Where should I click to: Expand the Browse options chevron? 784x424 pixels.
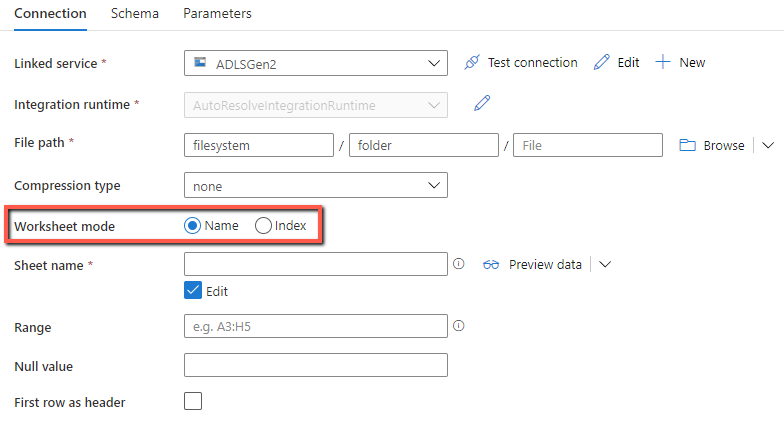pyautogui.click(x=768, y=145)
